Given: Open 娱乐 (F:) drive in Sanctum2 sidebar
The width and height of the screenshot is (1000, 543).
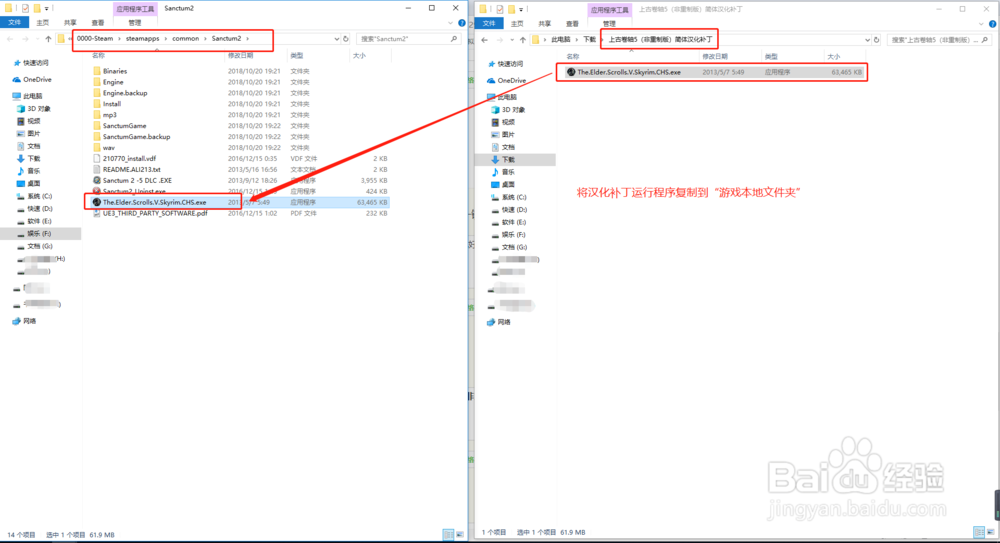Looking at the screenshot, I should [39, 234].
